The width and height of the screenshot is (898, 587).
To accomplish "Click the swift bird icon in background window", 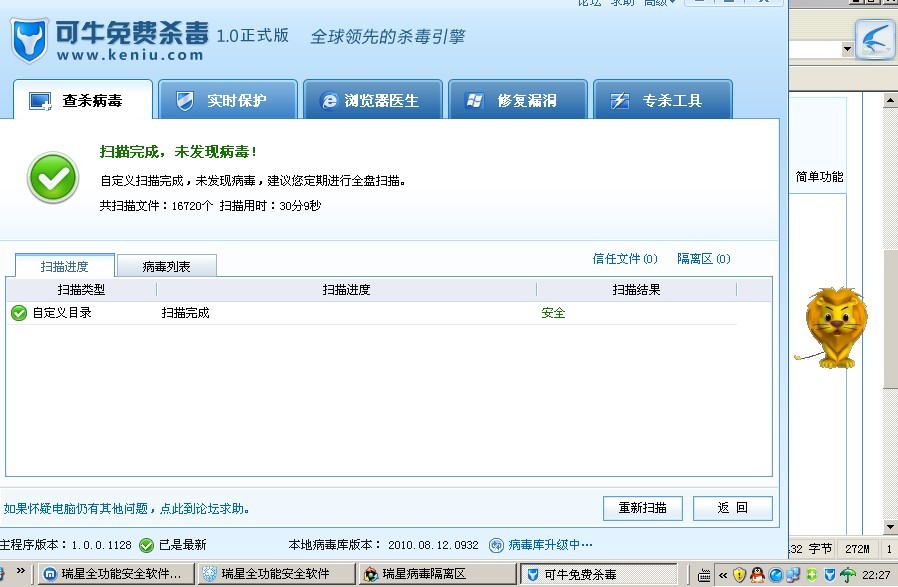I will [x=874, y=40].
